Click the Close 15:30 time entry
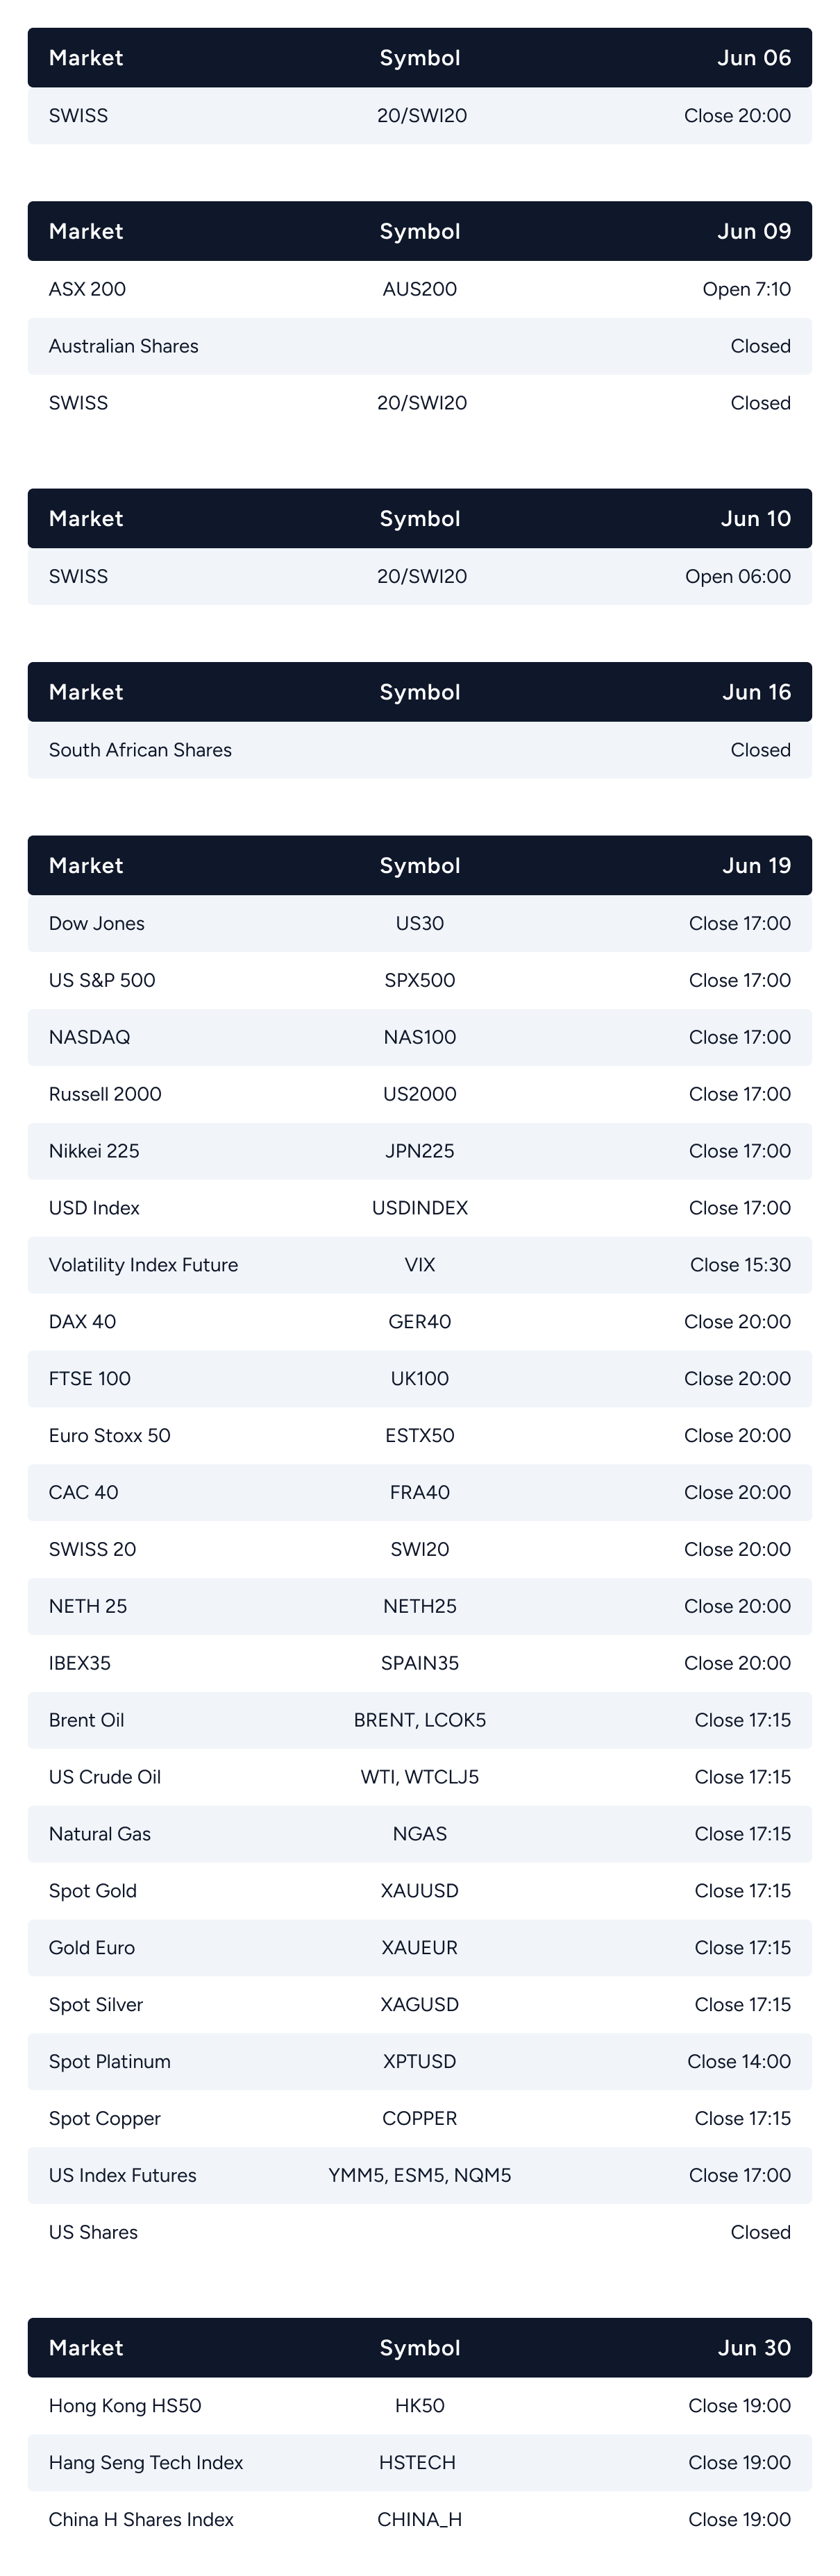Viewport: 840px width, 2576px height. click(x=740, y=1265)
